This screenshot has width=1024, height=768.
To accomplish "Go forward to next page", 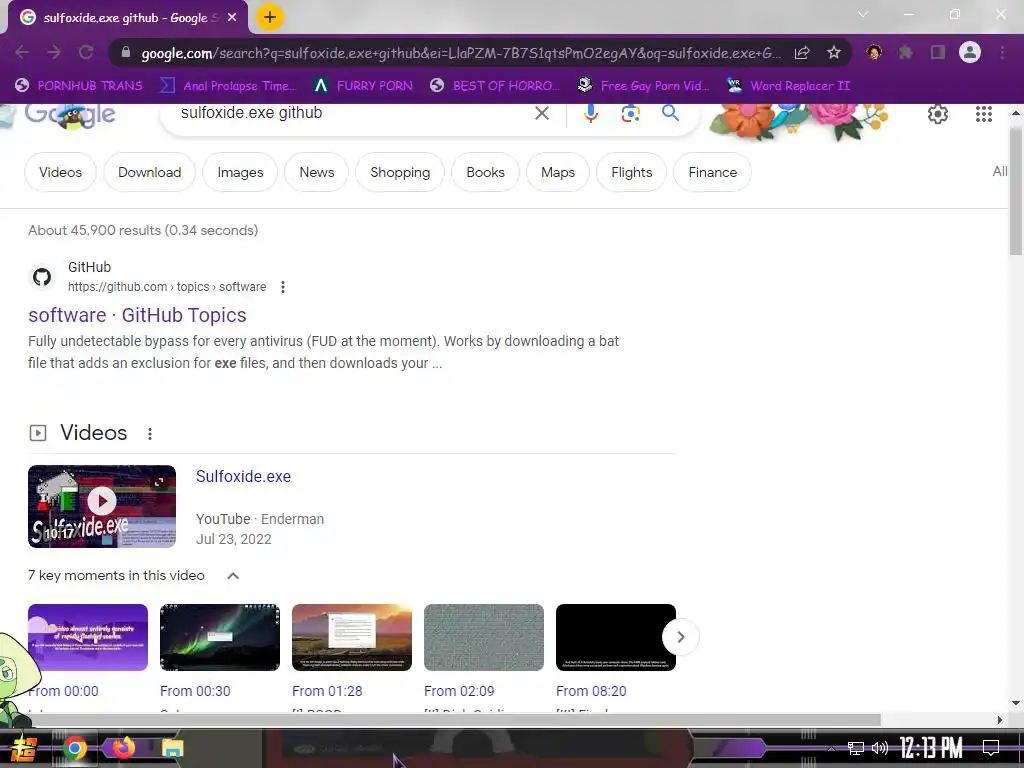I will (54, 53).
